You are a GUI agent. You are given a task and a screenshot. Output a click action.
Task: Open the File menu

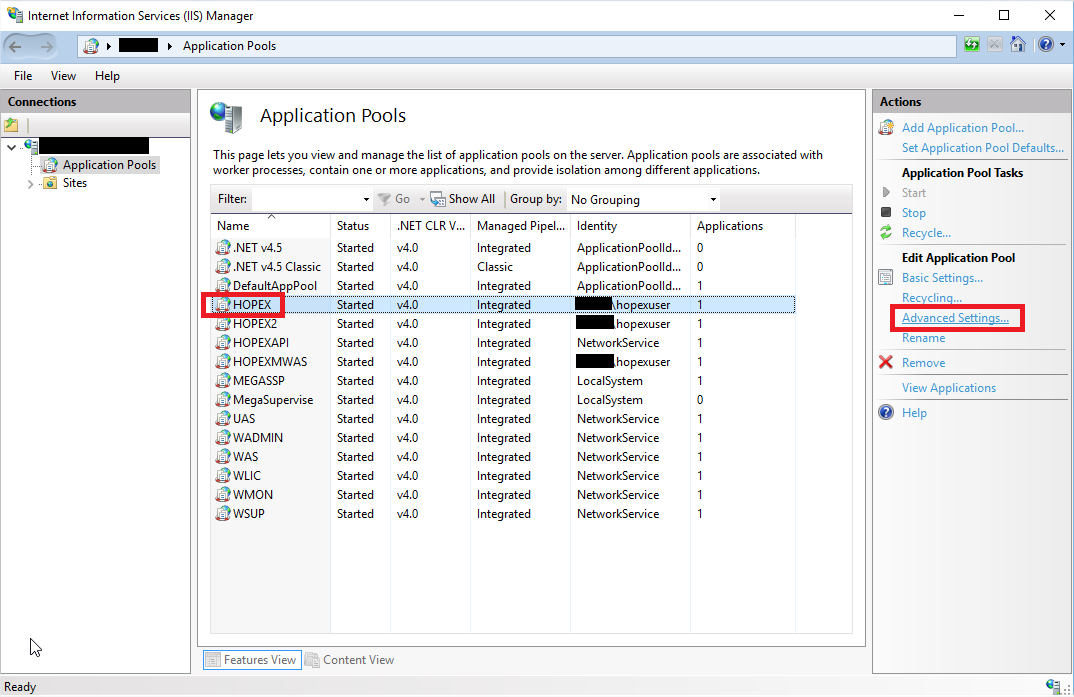click(x=23, y=76)
